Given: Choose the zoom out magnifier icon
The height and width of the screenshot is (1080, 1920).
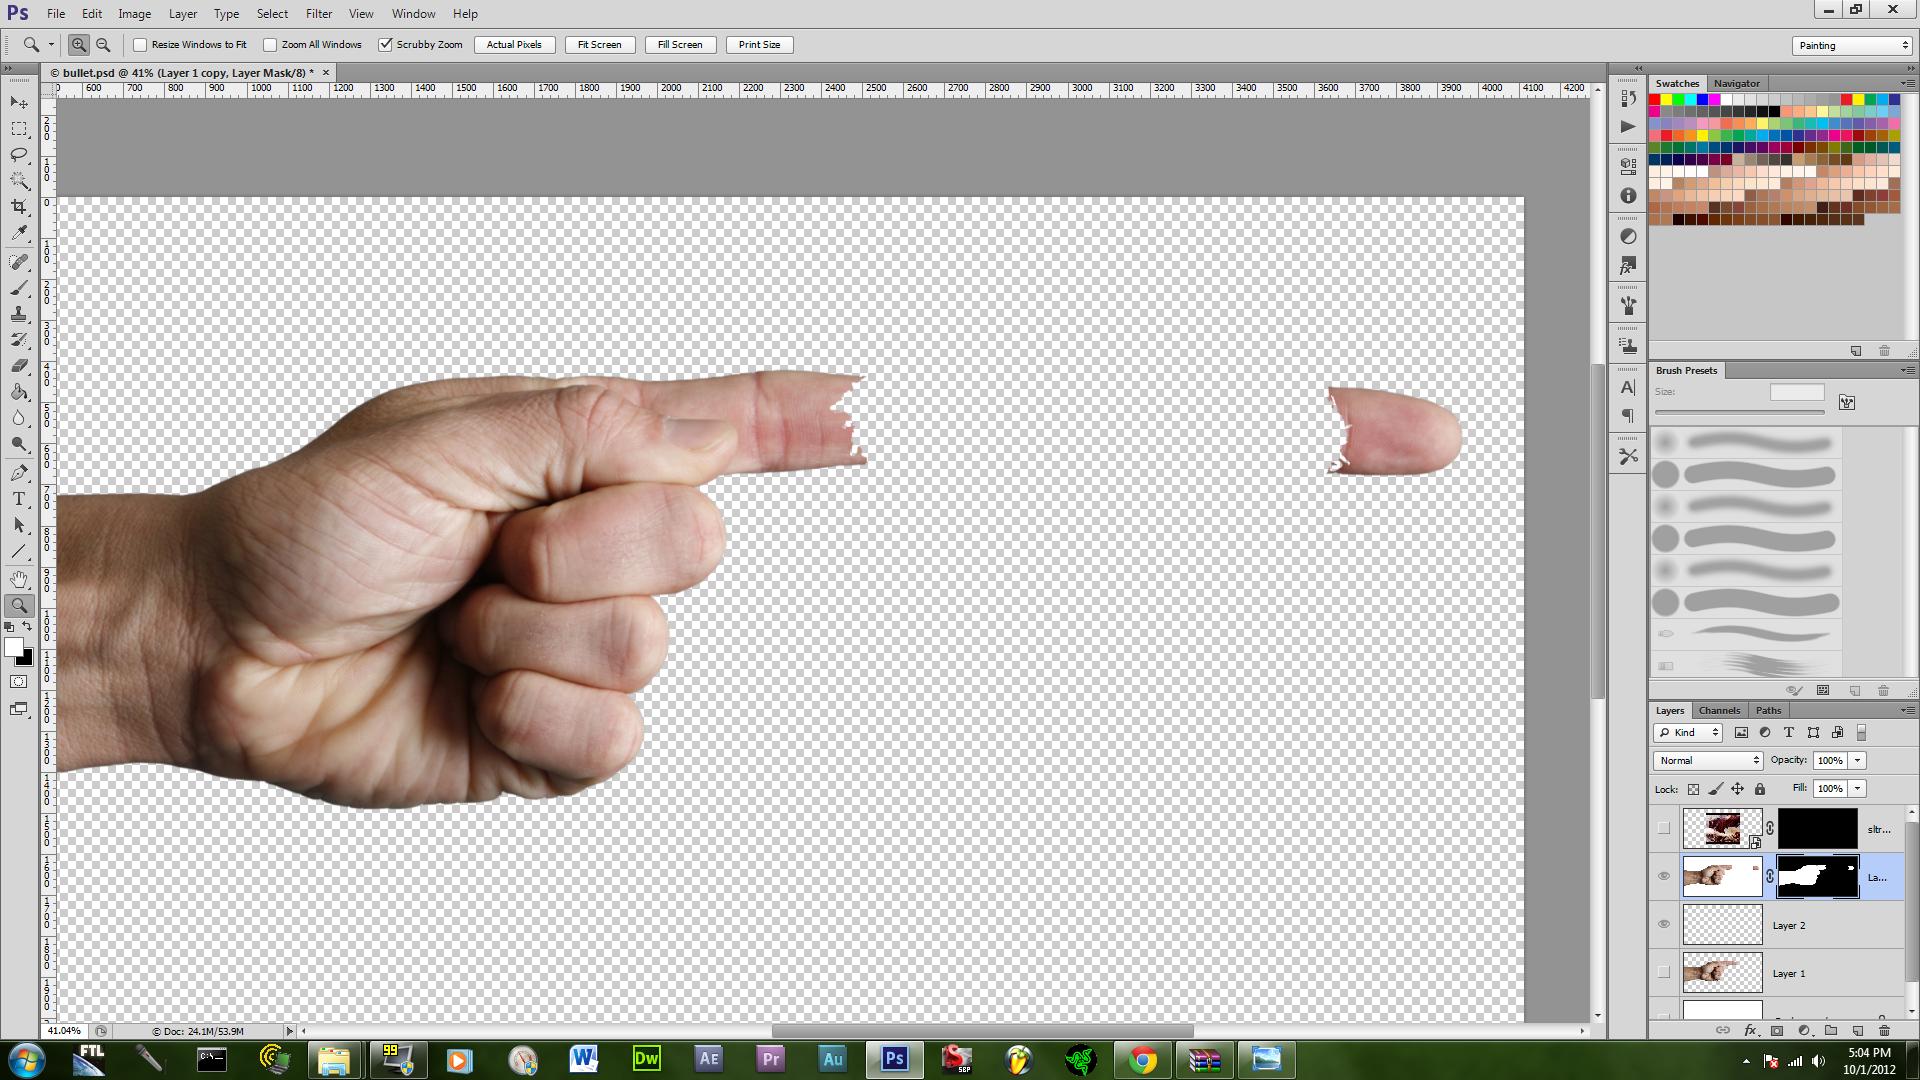Looking at the screenshot, I should click(x=103, y=45).
